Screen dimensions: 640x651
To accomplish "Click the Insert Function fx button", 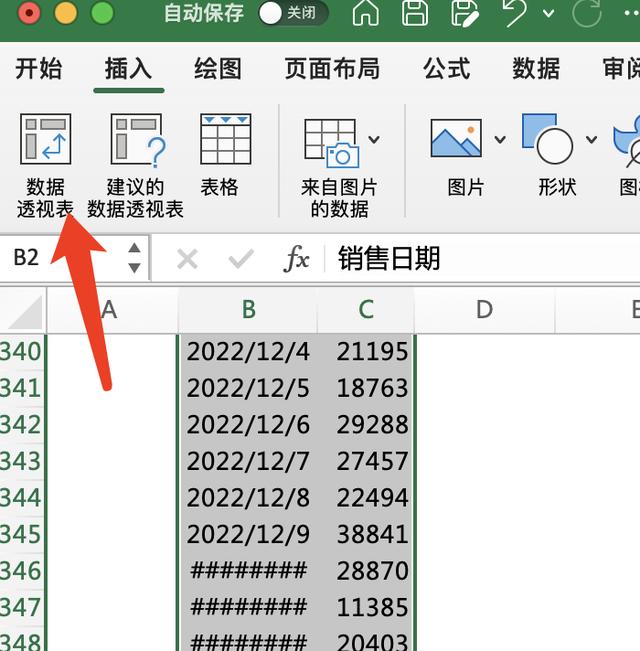I will (x=297, y=260).
